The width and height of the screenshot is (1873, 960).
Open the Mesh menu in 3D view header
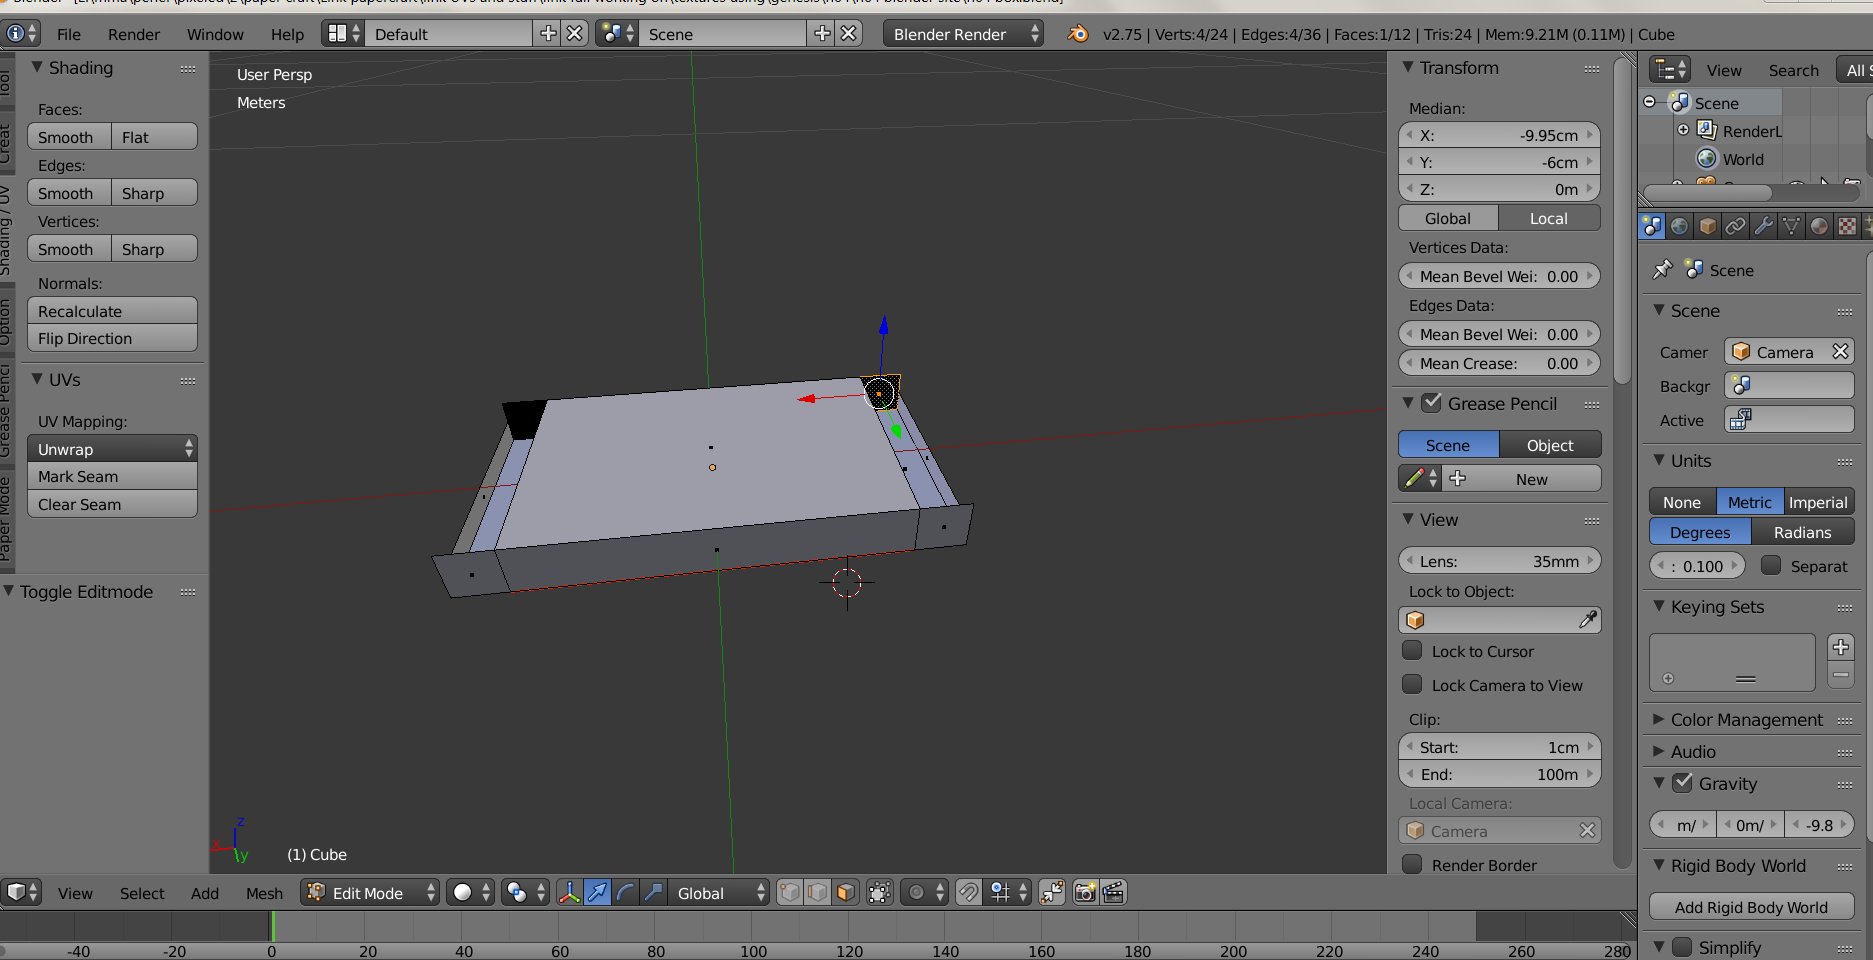point(264,893)
